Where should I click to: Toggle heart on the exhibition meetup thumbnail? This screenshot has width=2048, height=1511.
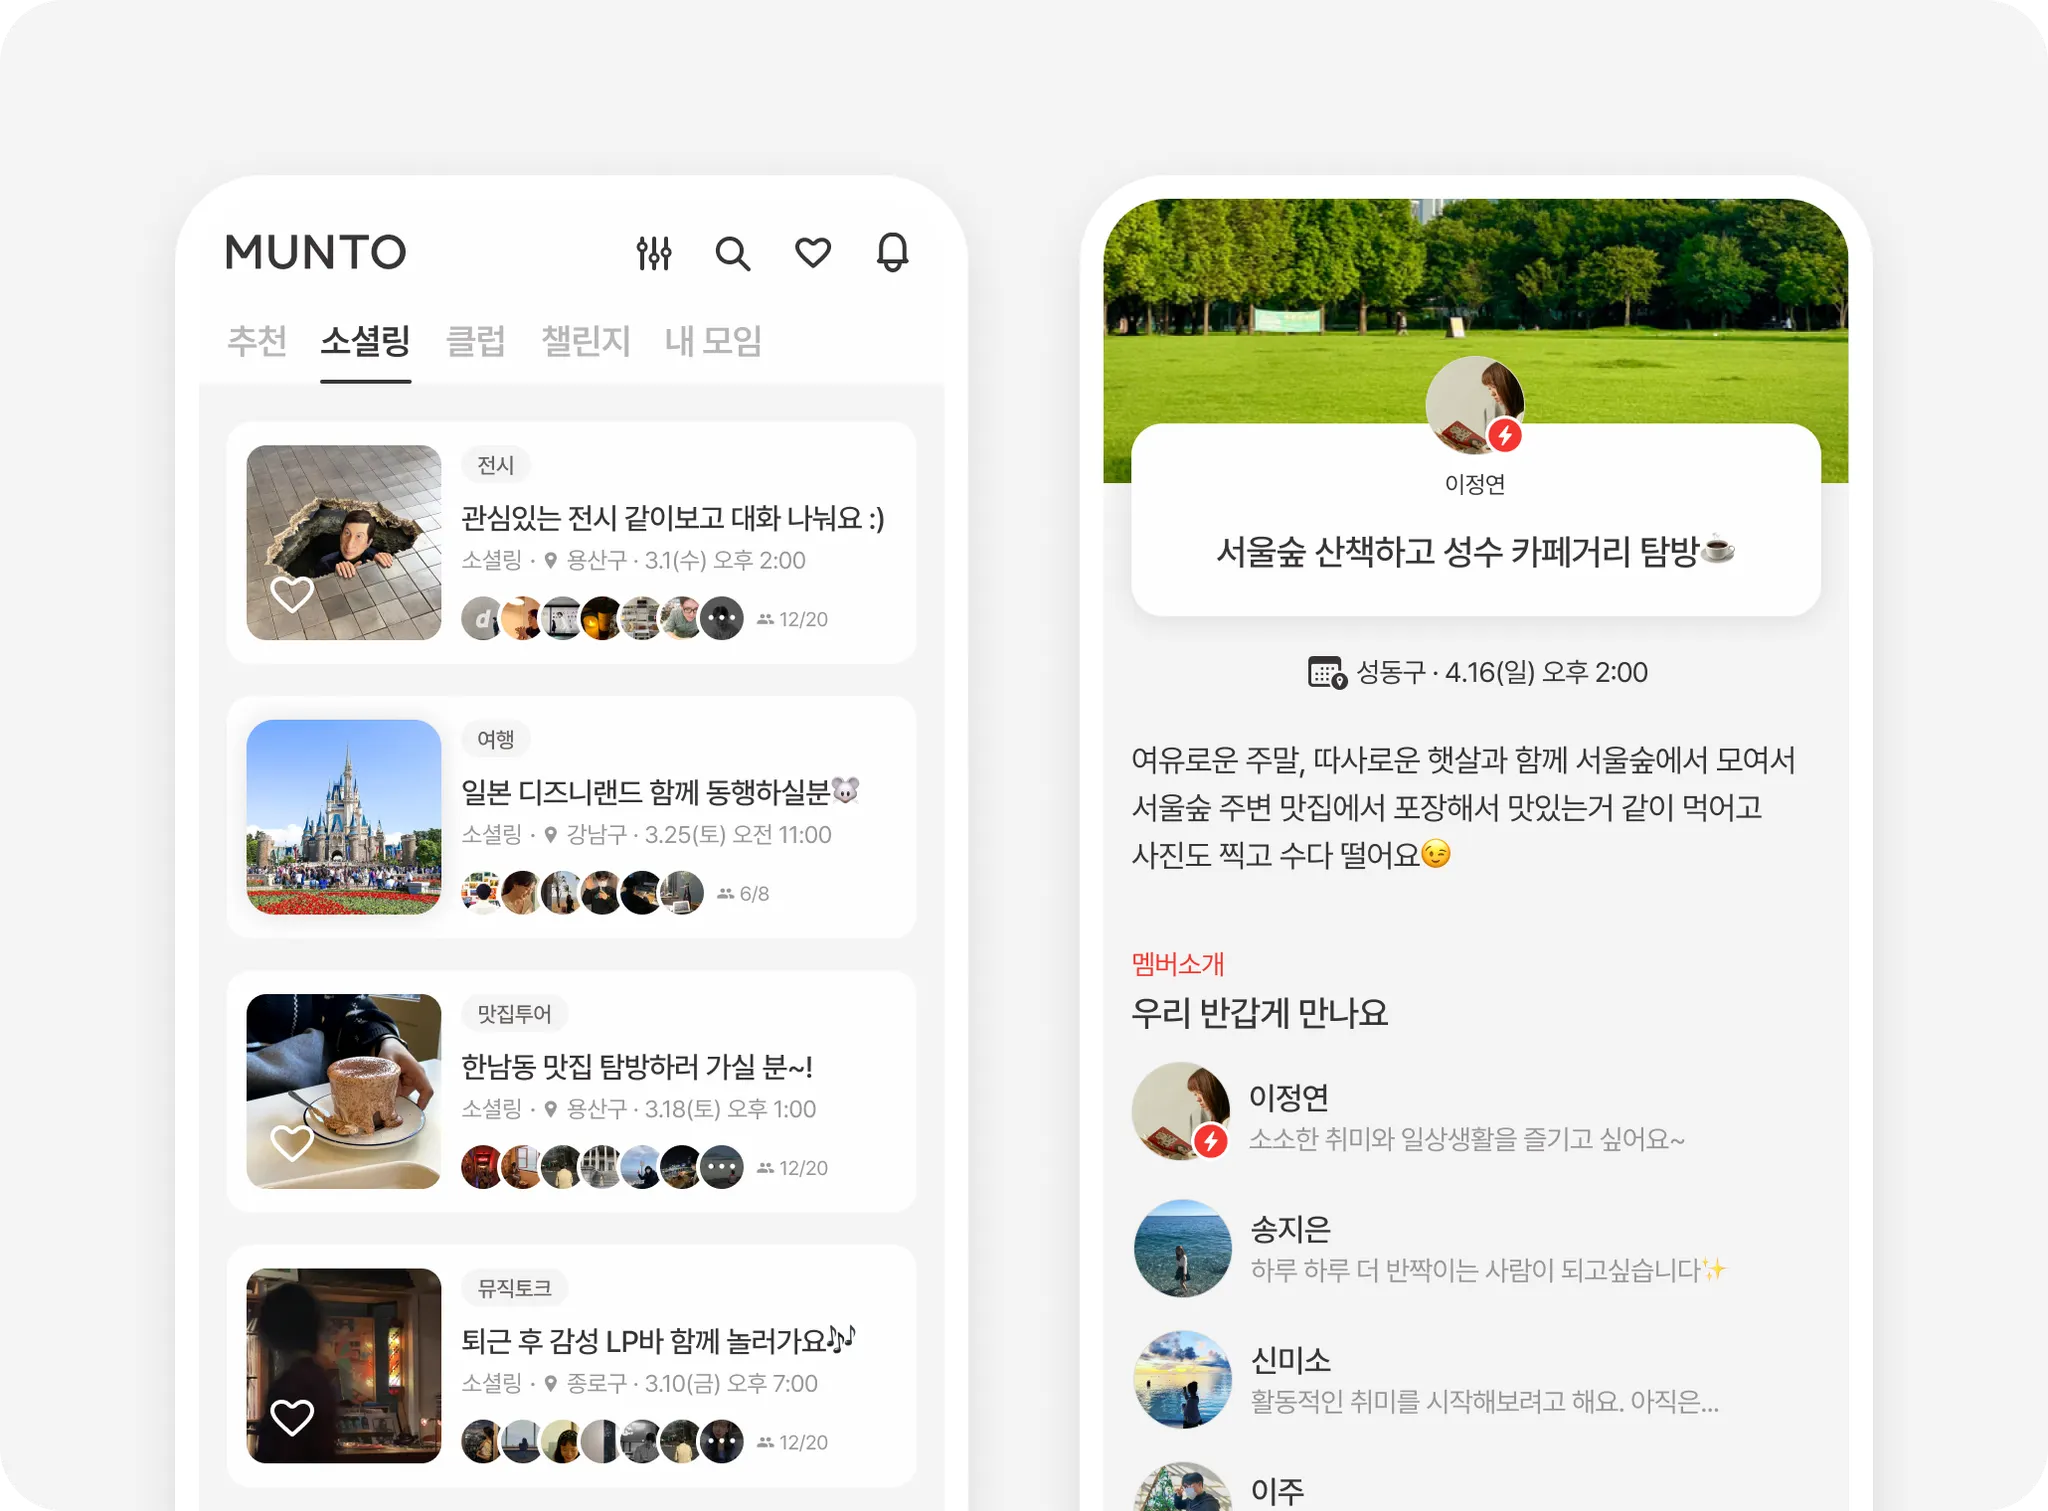pyautogui.click(x=292, y=595)
